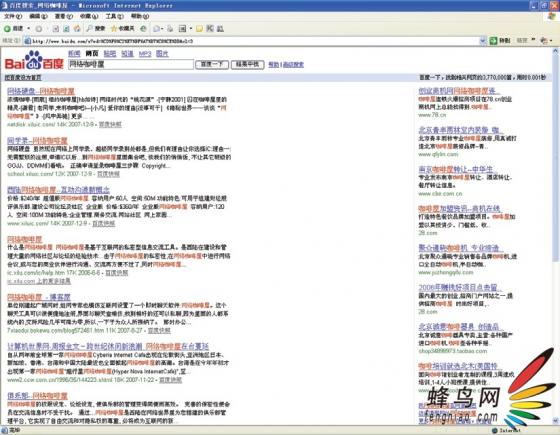
Task: Switch to the Tieba (贴吧) tab
Action: click(x=110, y=54)
